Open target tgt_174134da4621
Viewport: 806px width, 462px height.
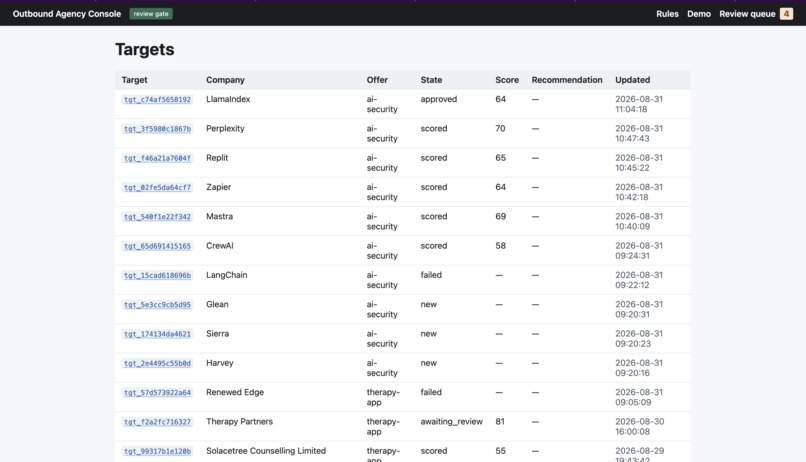[157, 334]
